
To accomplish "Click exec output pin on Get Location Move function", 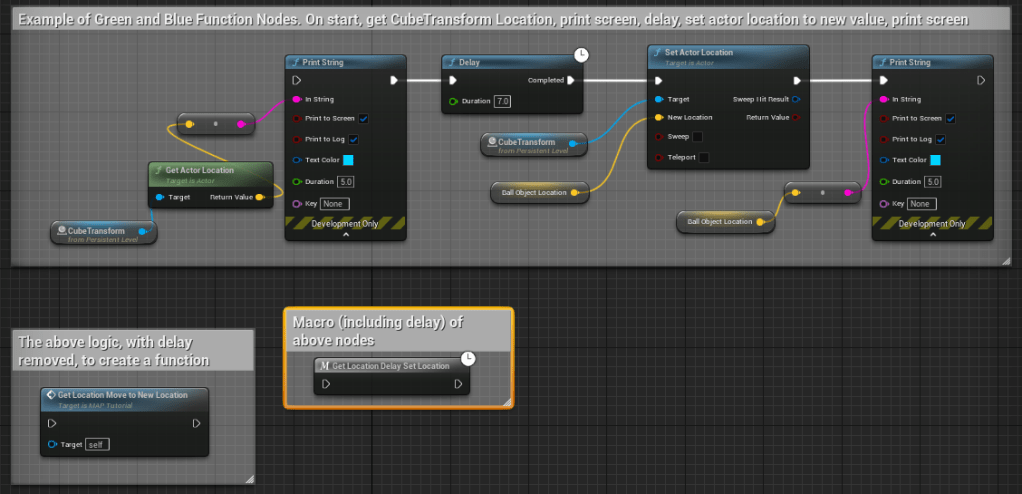I will click(x=197, y=423).
